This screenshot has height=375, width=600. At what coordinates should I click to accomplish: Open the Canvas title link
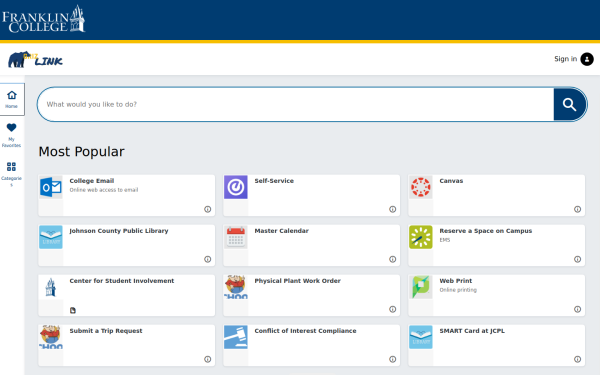click(451, 181)
